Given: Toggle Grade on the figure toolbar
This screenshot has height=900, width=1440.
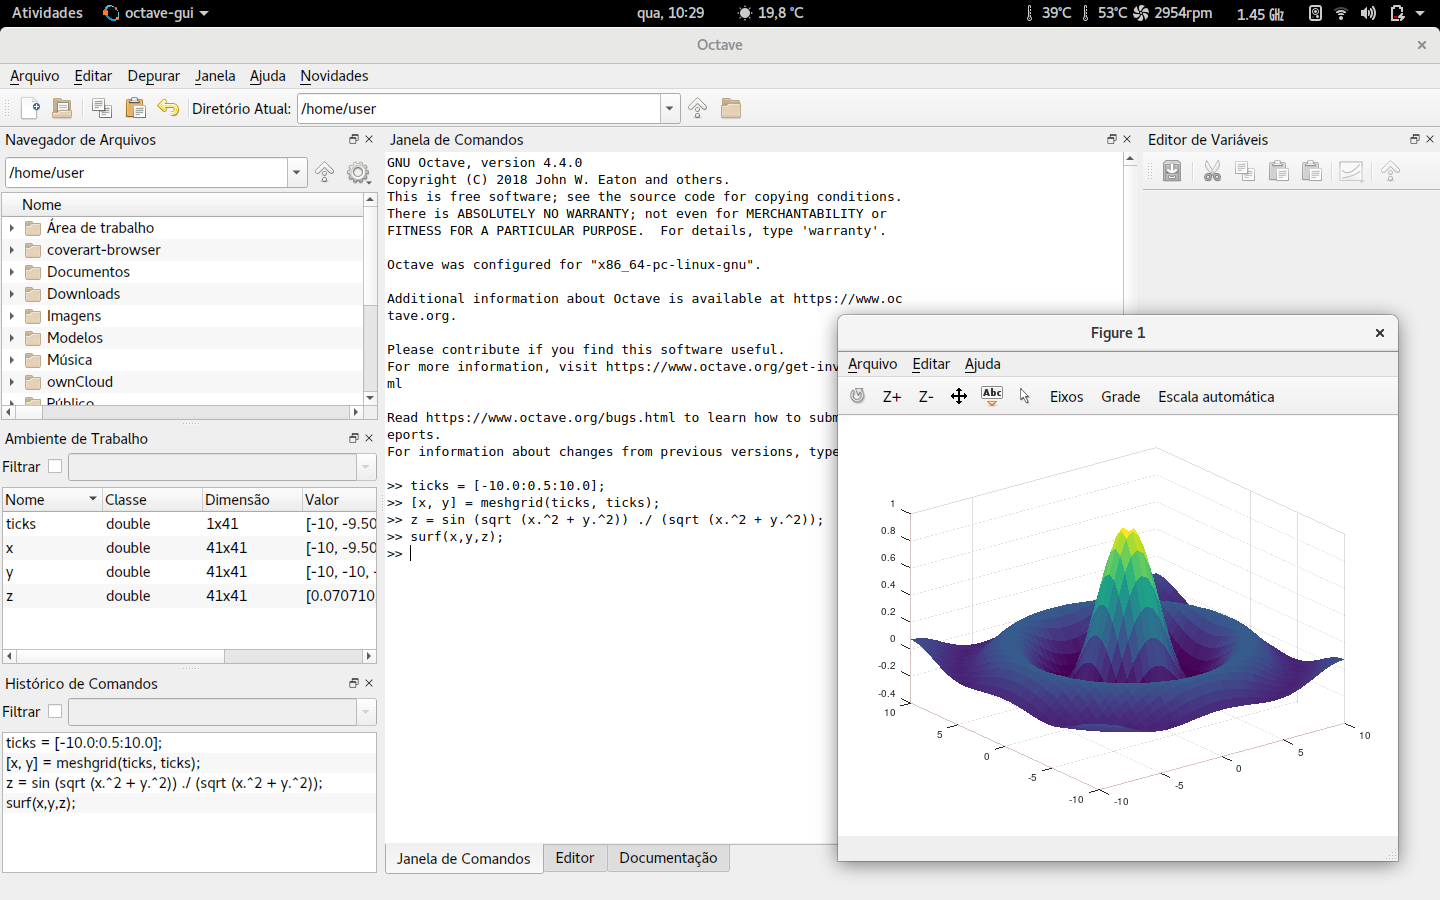Looking at the screenshot, I should click(1120, 397).
